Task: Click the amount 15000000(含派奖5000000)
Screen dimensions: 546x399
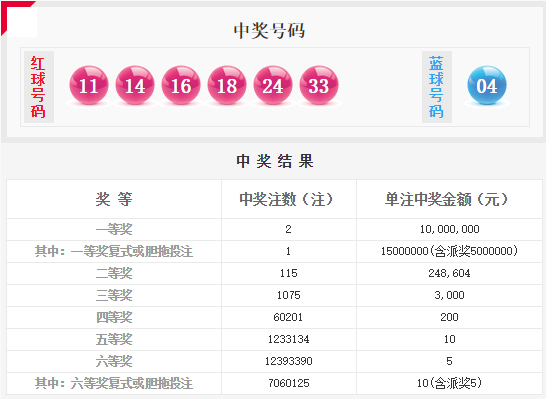Action: [449, 251]
